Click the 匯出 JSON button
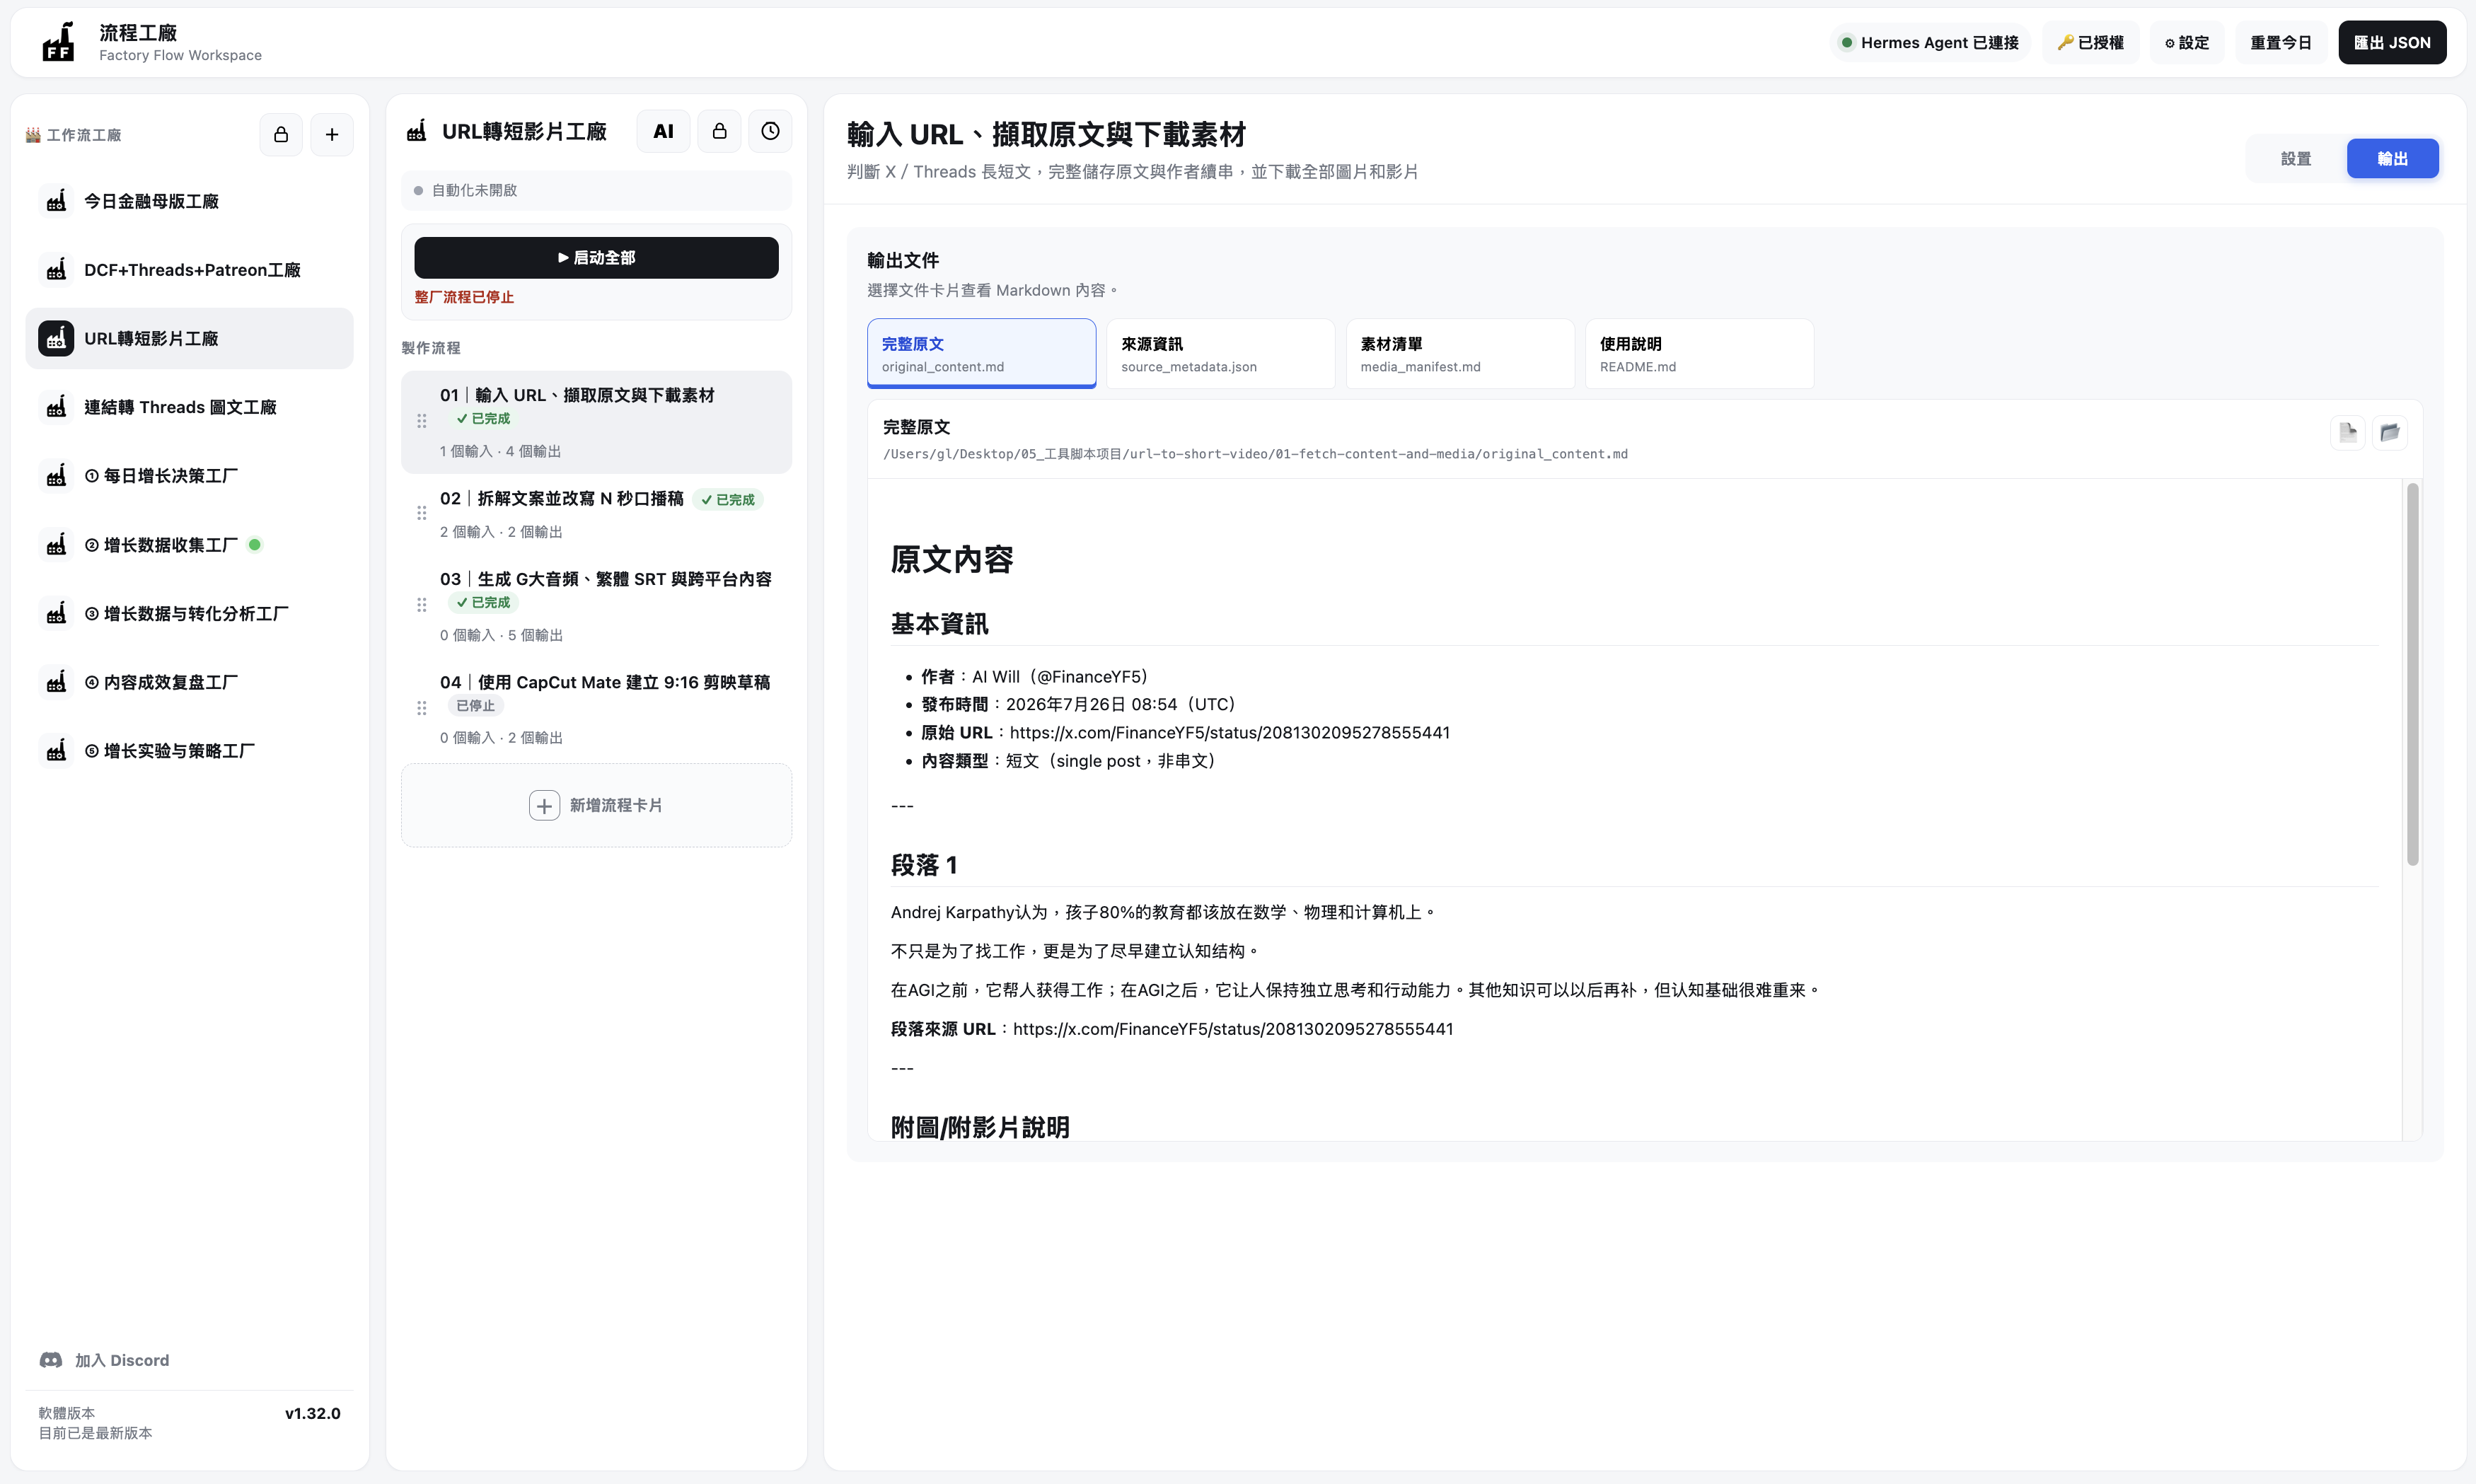The height and width of the screenshot is (1484, 2476). coord(2392,42)
